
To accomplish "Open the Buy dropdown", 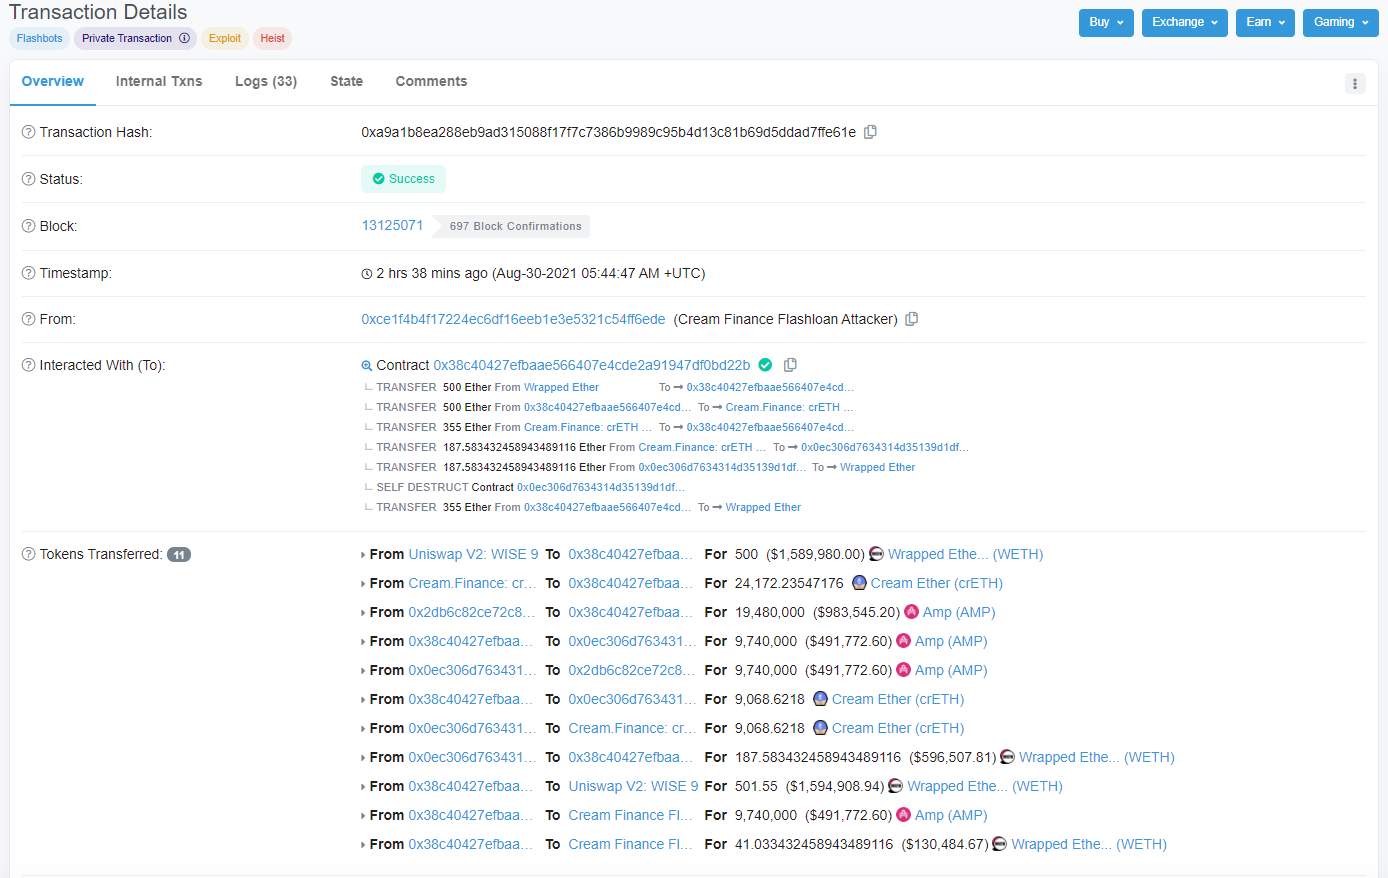I will [x=1106, y=22].
